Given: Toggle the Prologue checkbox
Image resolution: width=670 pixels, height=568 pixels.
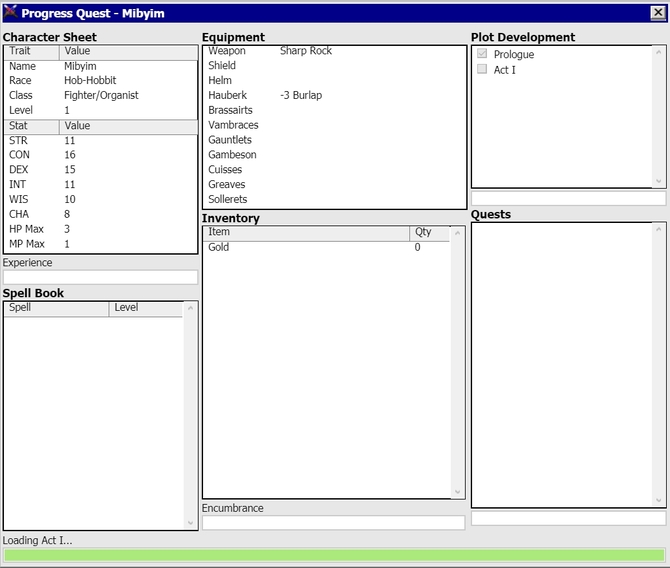Looking at the screenshot, I should pos(482,54).
